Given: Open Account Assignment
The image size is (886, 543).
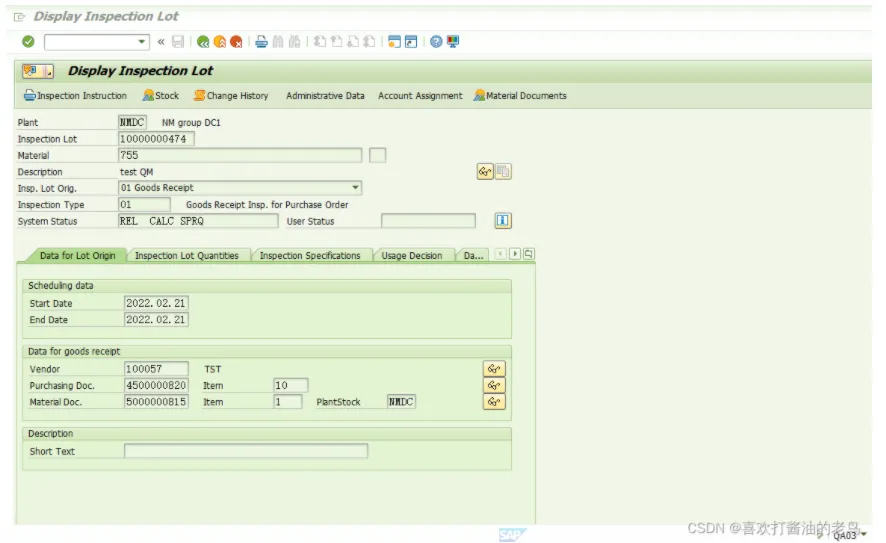Looking at the screenshot, I should (x=420, y=95).
